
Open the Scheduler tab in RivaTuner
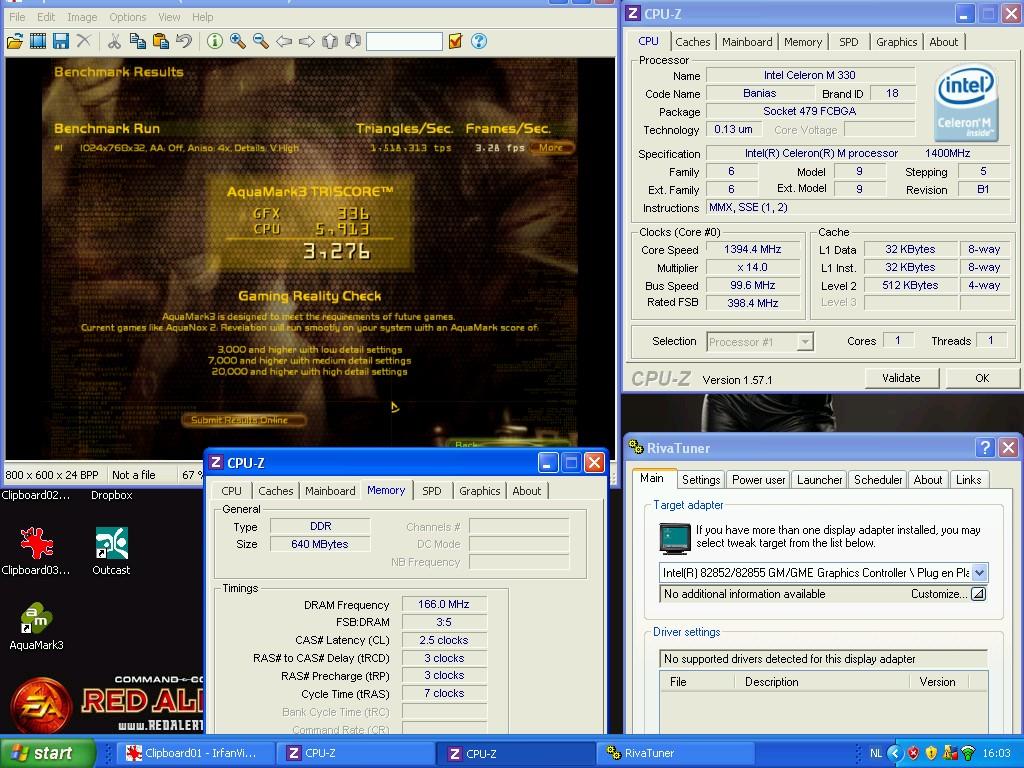[878, 480]
